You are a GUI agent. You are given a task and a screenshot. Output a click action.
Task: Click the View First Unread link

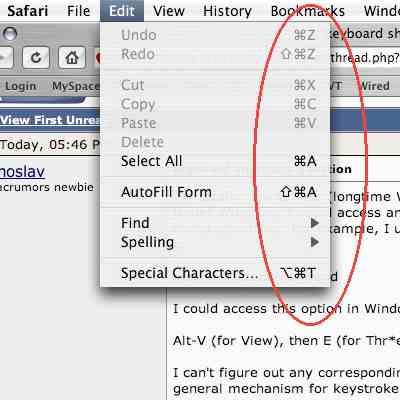pyautogui.click(x=50, y=120)
